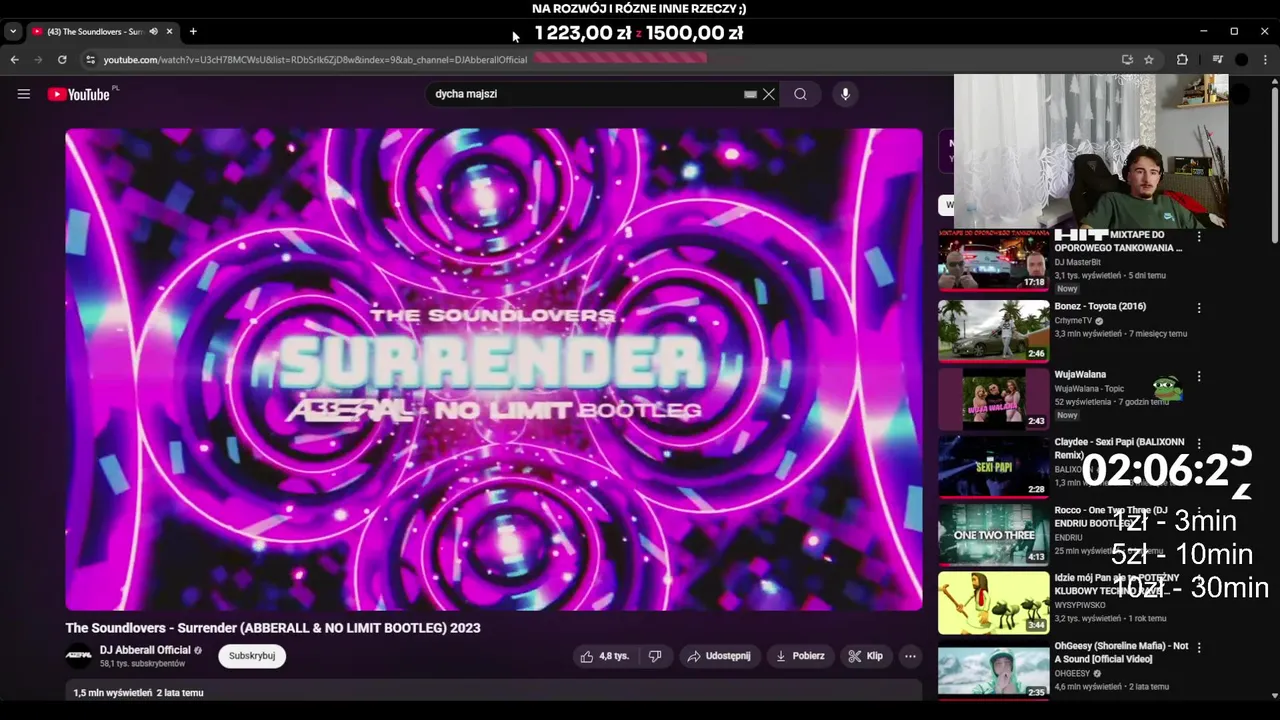Go to YouTube home via logo
The height and width of the screenshot is (720, 1280).
tap(79, 94)
